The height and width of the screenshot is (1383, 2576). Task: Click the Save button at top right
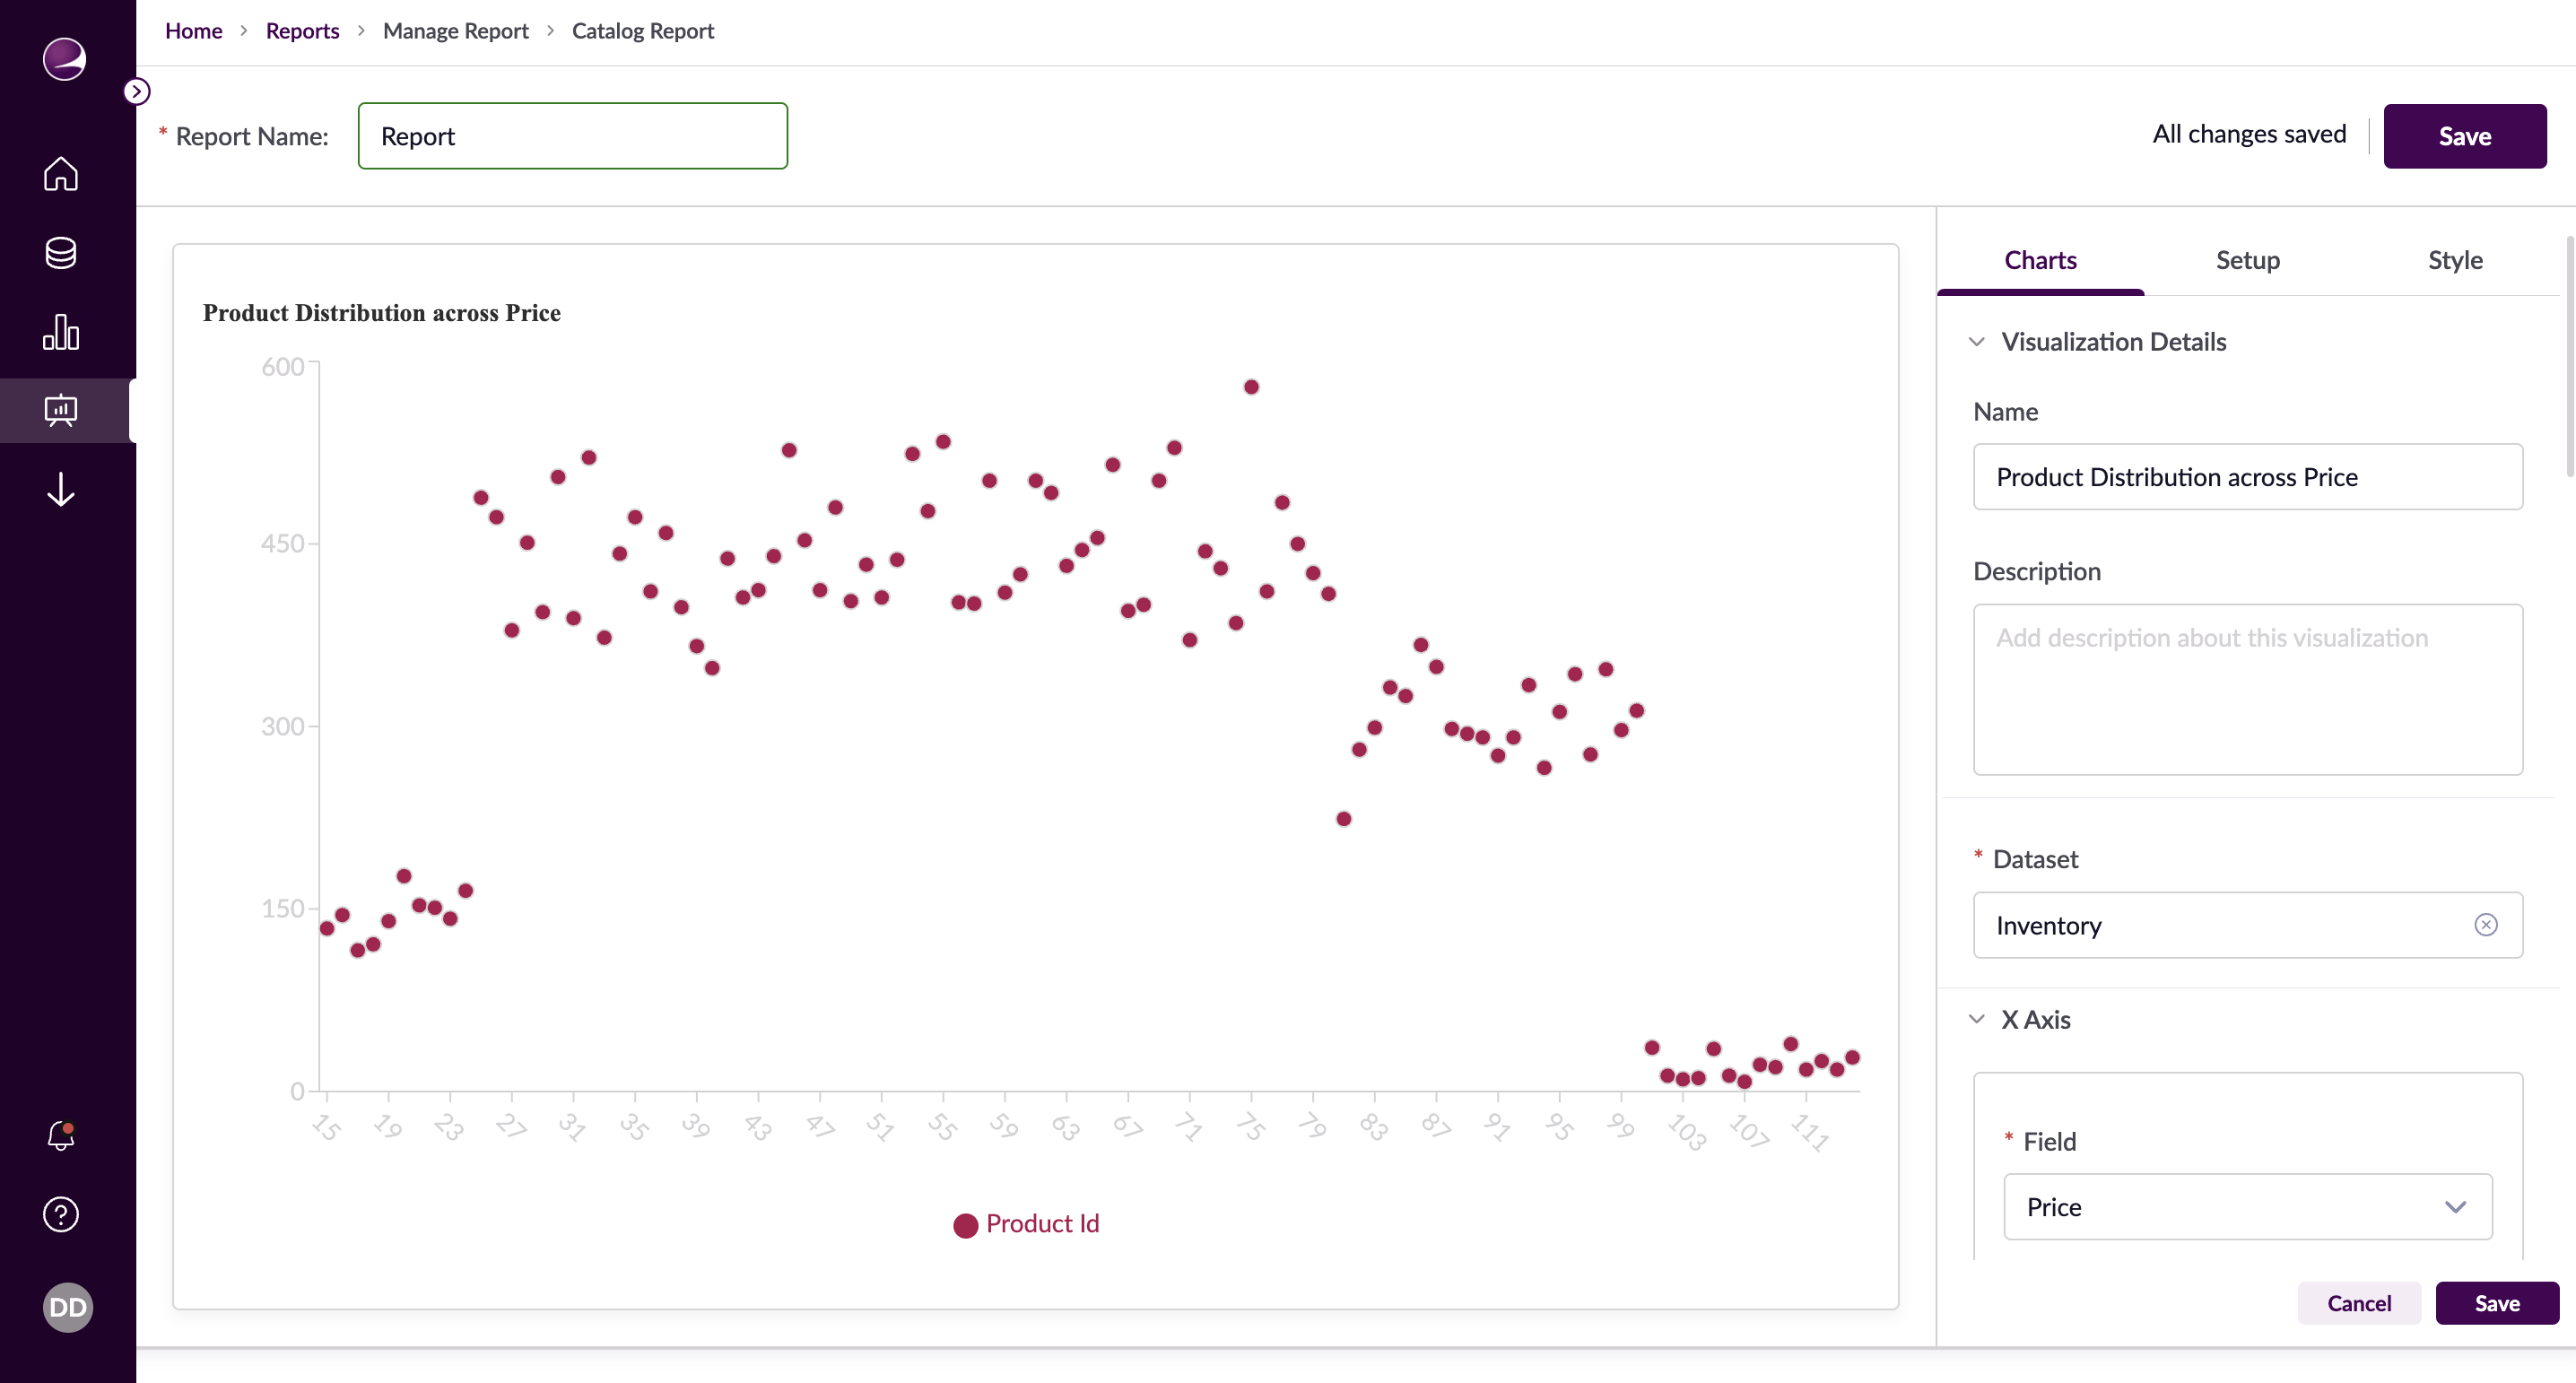[x=2465, y=136]
